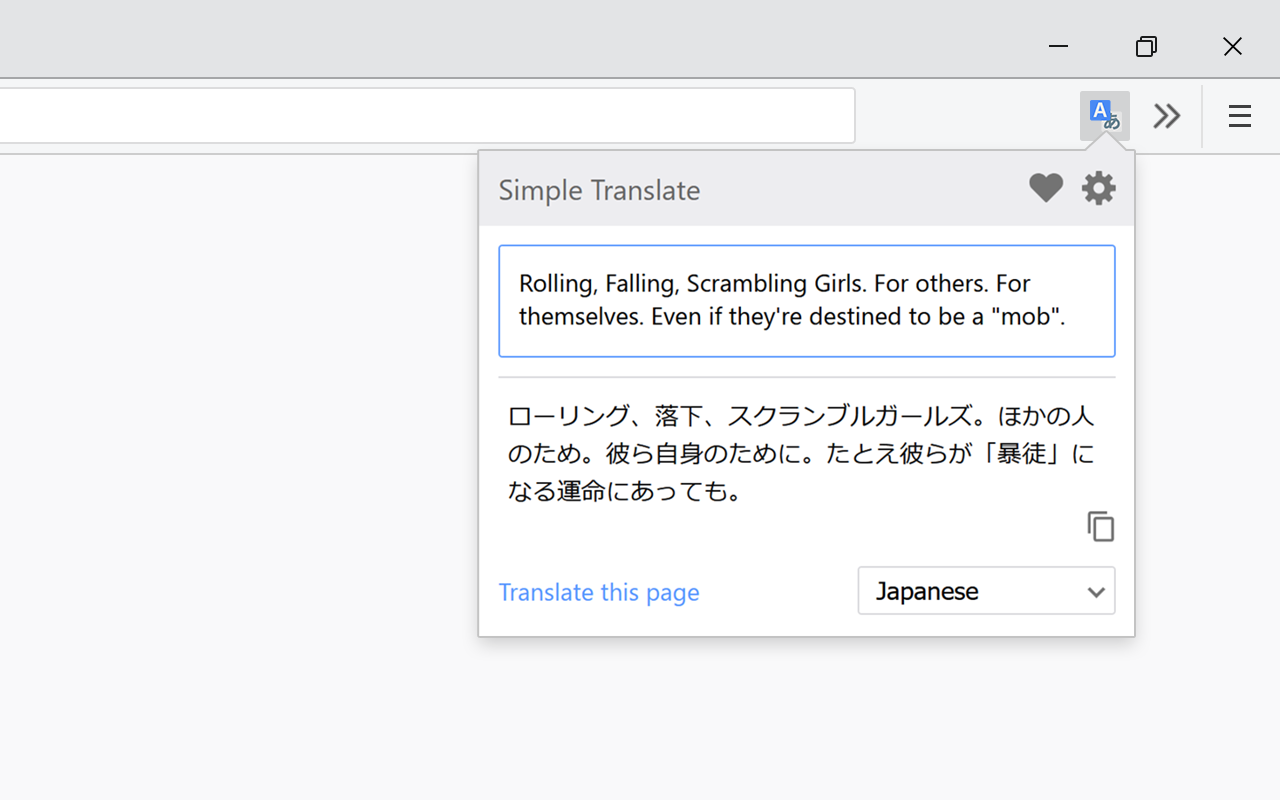Click the browser address bar
Image resolution: width=1280 pixels, height=800 pixels.
pyautogui.click(x=428, y=115)
